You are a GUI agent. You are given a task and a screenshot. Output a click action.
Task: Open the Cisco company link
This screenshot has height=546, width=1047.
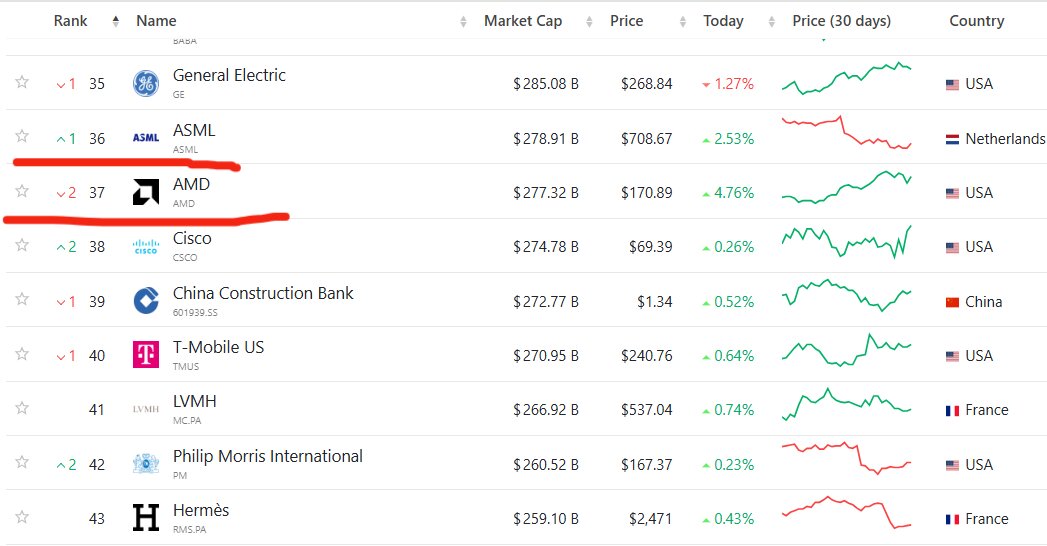192,239
